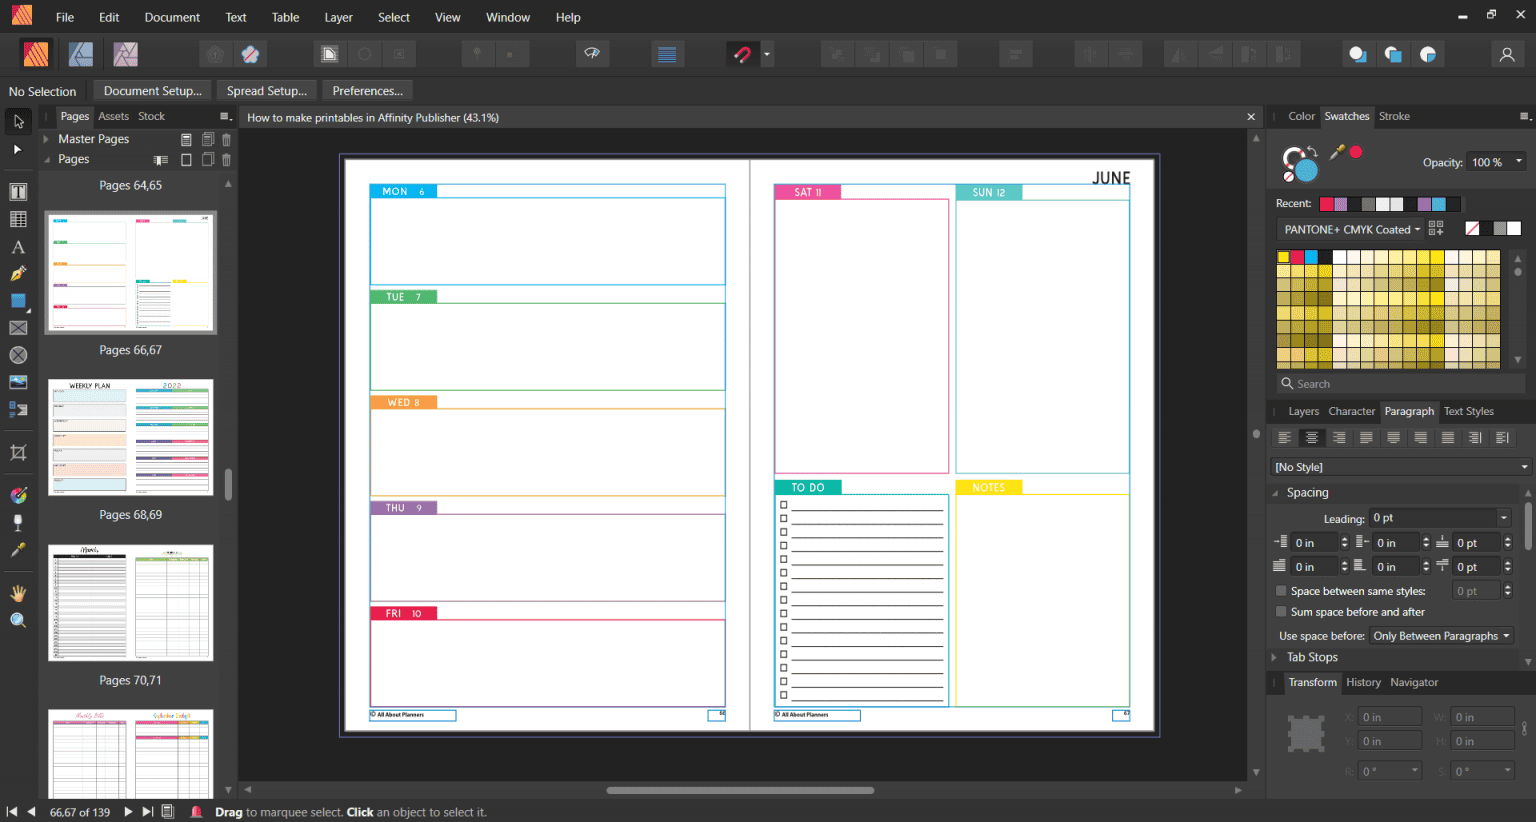Screen dimensions: 1536x822
Task: Toggle the baseline grid button
Action: 667,54
